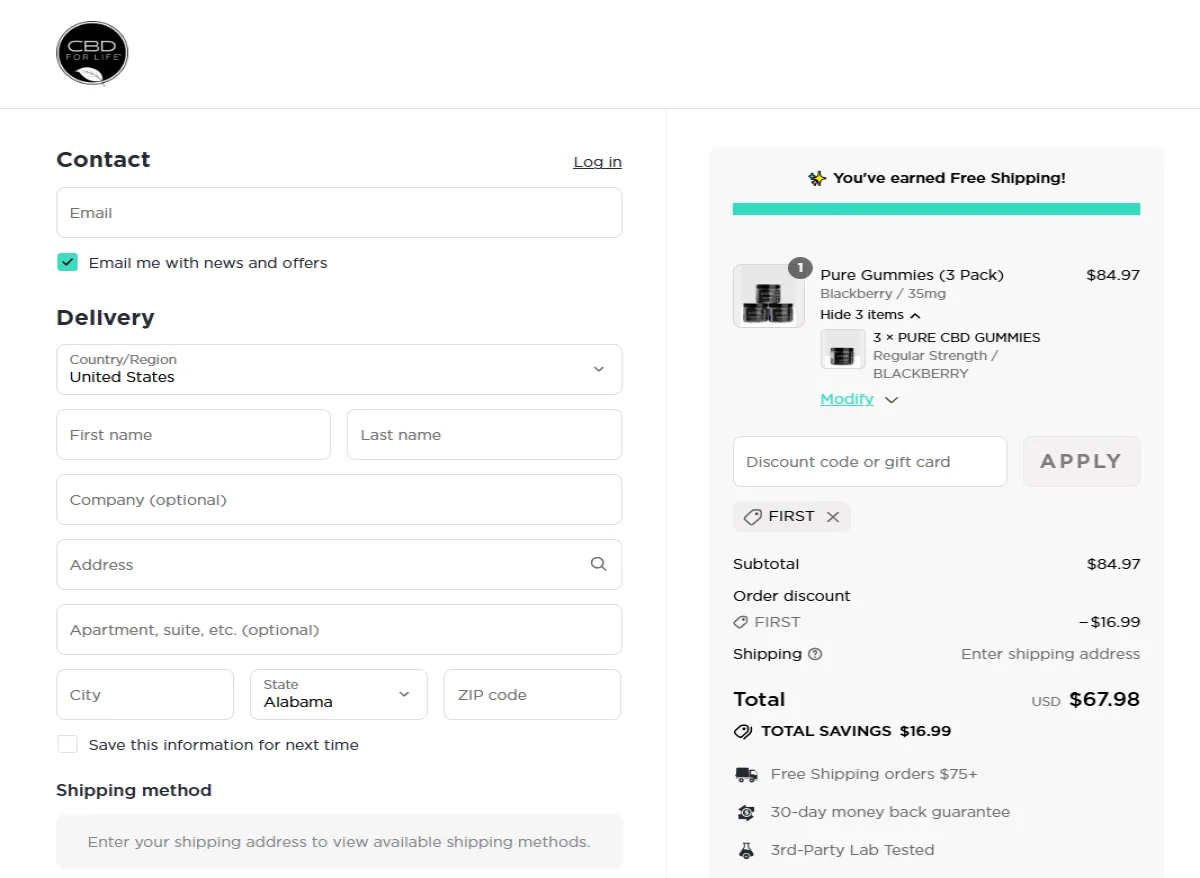Click the Blackberry / 35mg variant text
The height and width of the screenshot is (878, 1200).
tap(883, 294)
